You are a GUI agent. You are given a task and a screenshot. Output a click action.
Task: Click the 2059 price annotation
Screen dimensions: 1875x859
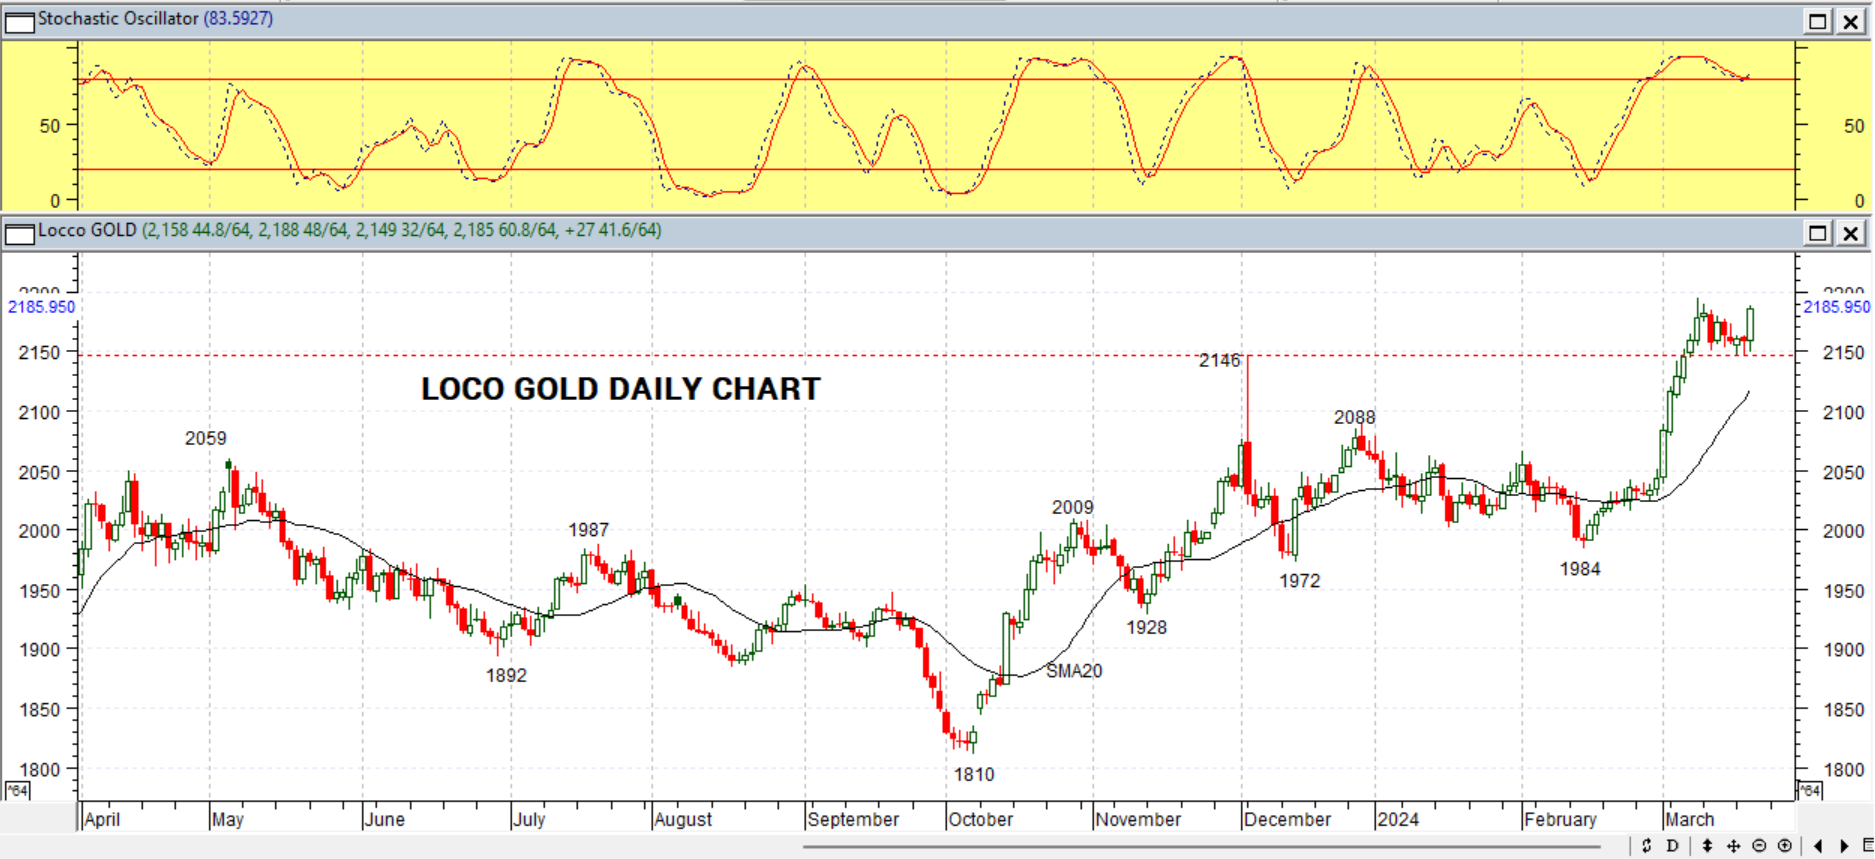tap(205, 438)
